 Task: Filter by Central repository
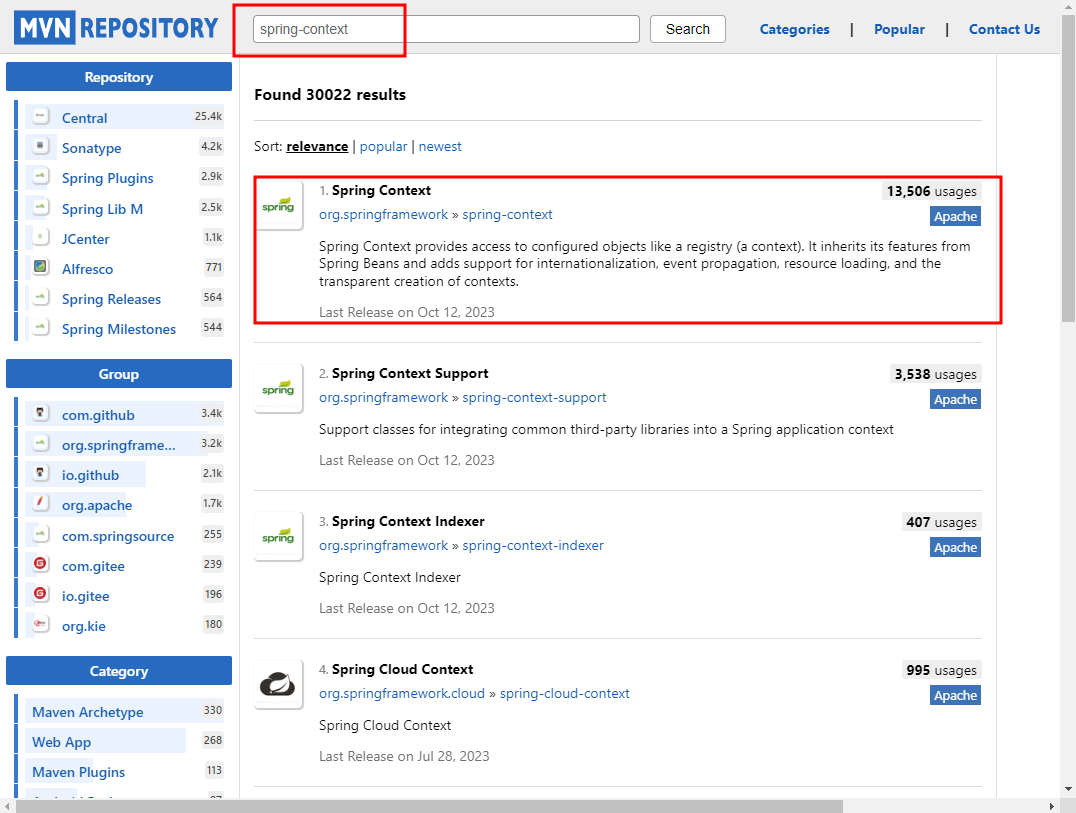point(84,118)
